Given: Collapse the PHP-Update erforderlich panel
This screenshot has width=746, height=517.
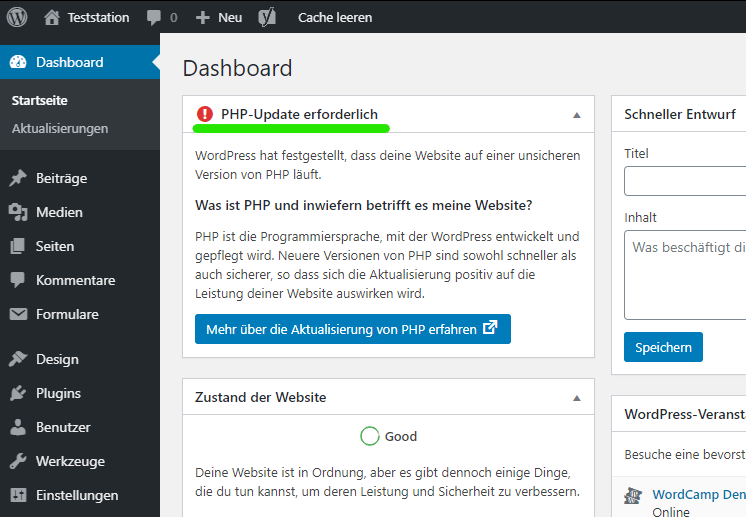Looking at the screenshot, I should (x=577, y=115).
